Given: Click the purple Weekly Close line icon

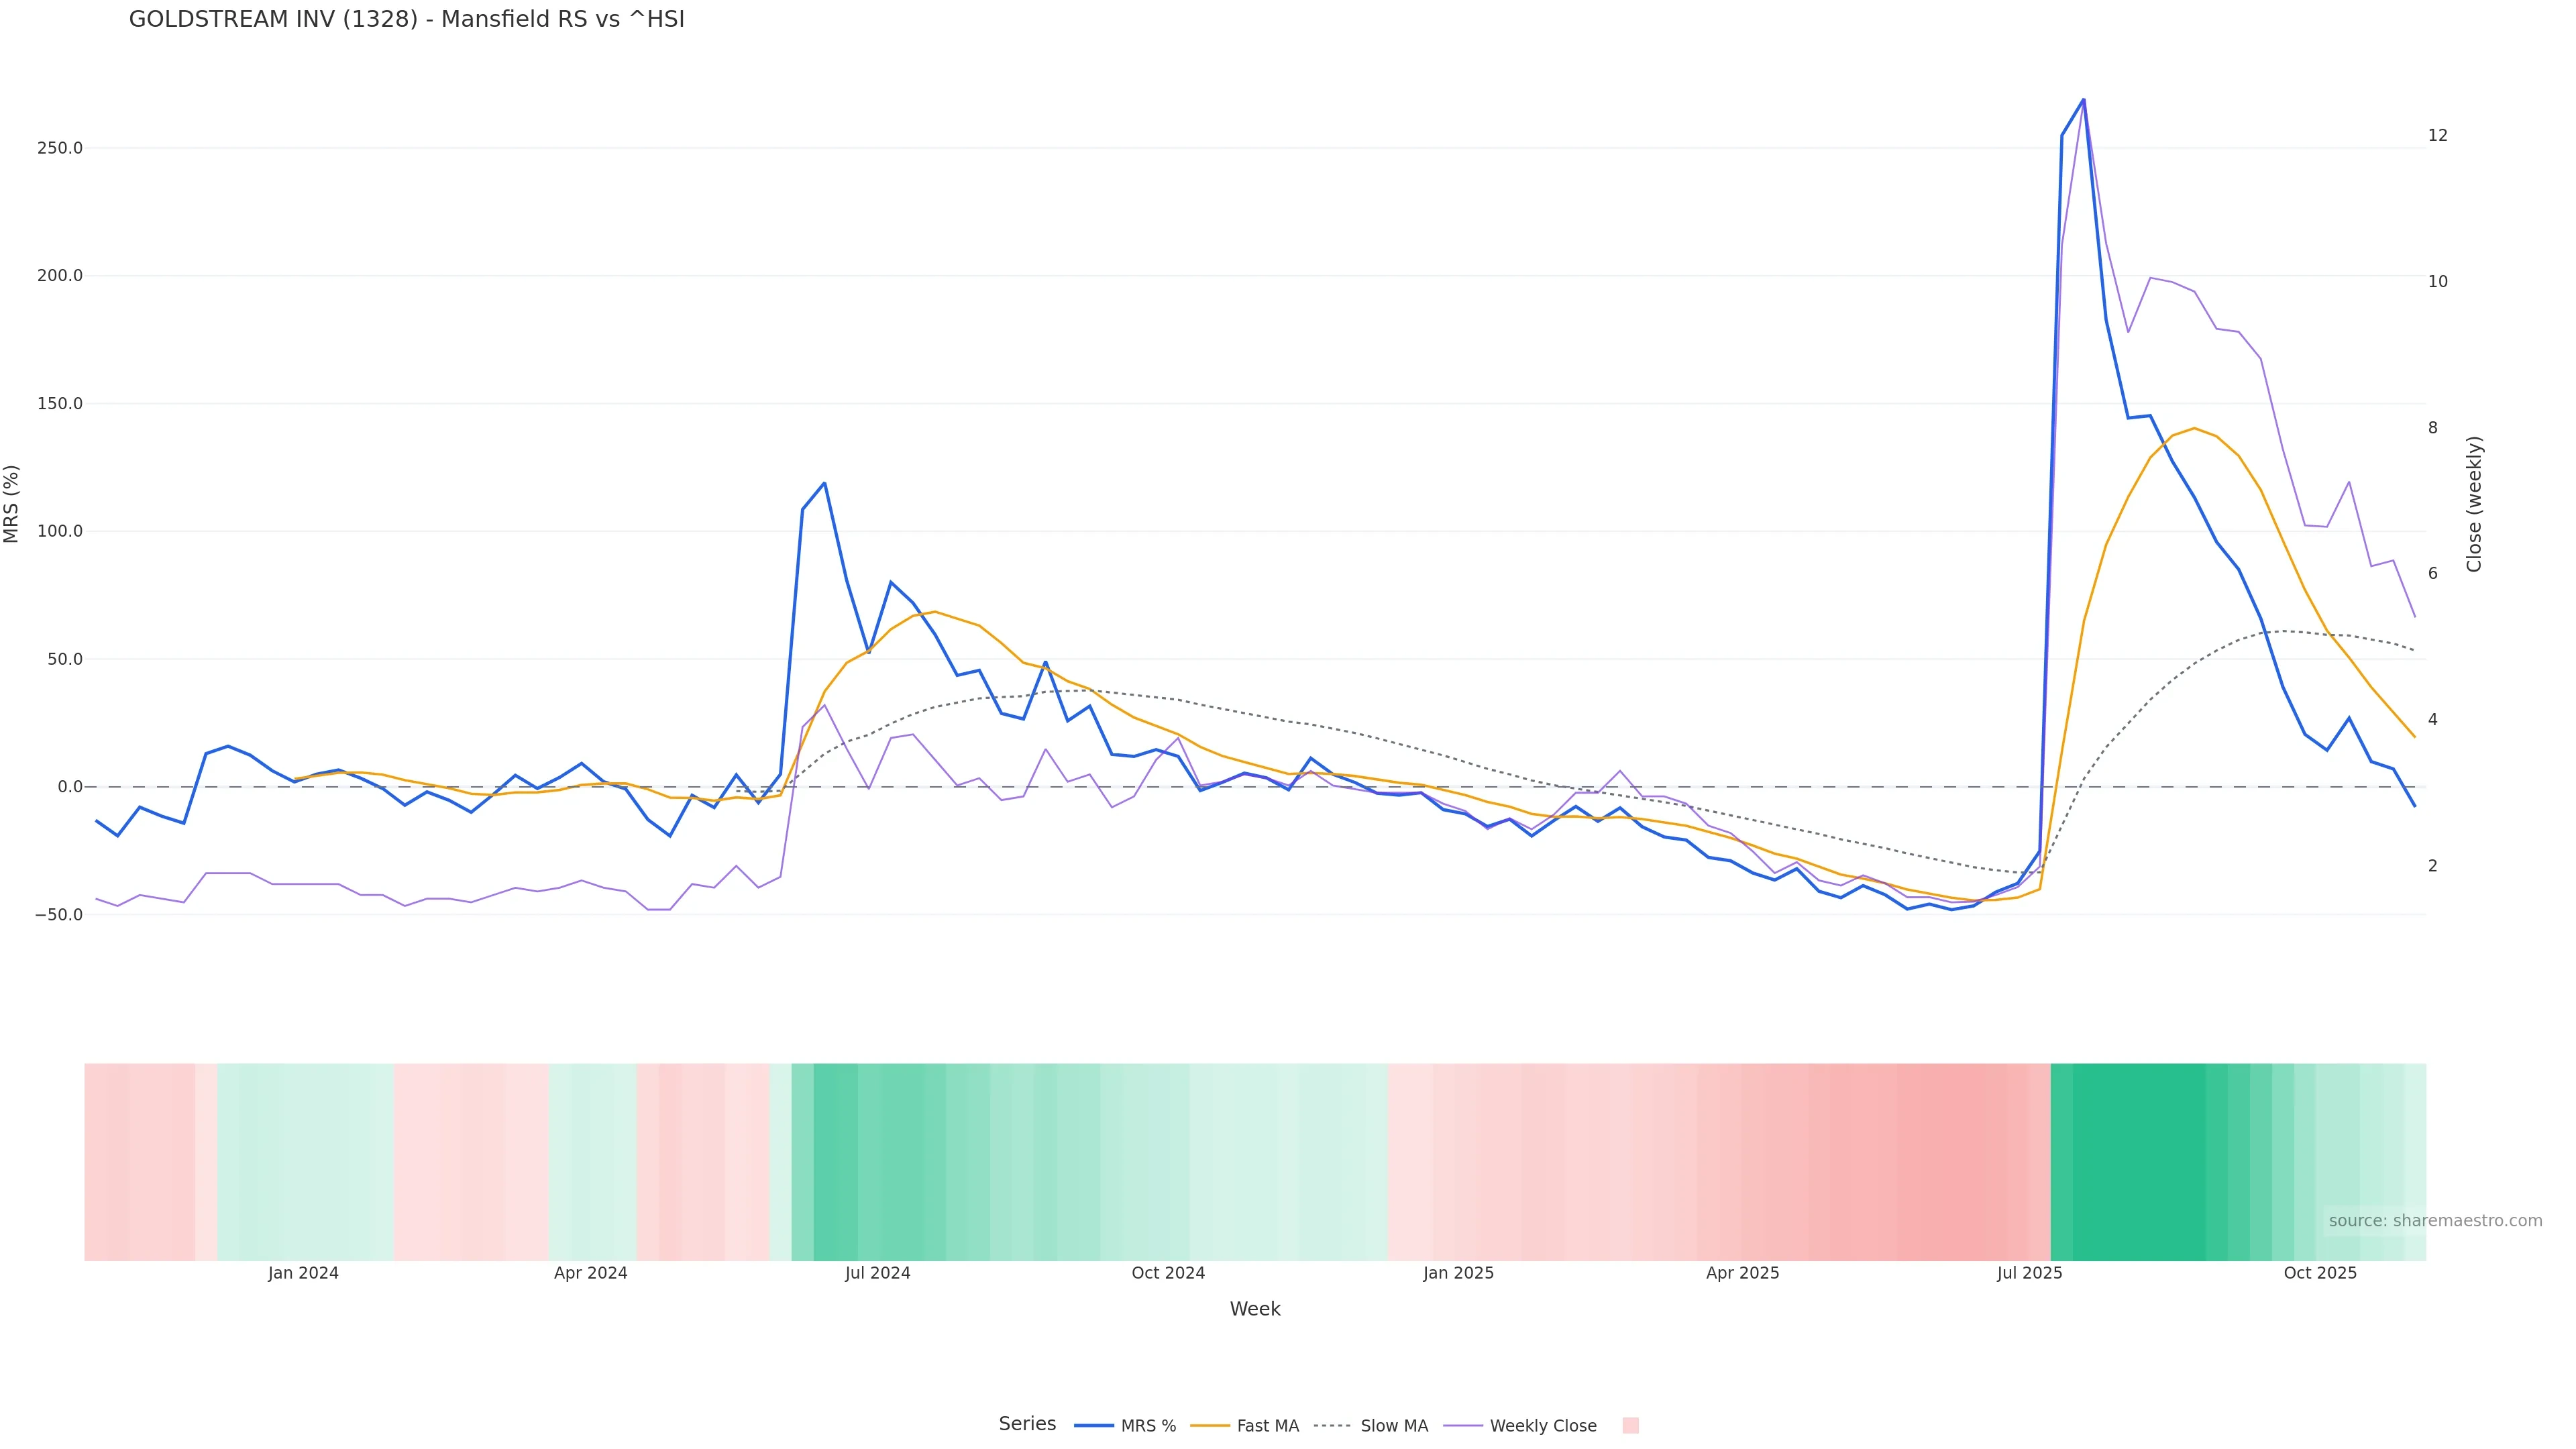Looking at the screenshot, I should point(1463,1426).
